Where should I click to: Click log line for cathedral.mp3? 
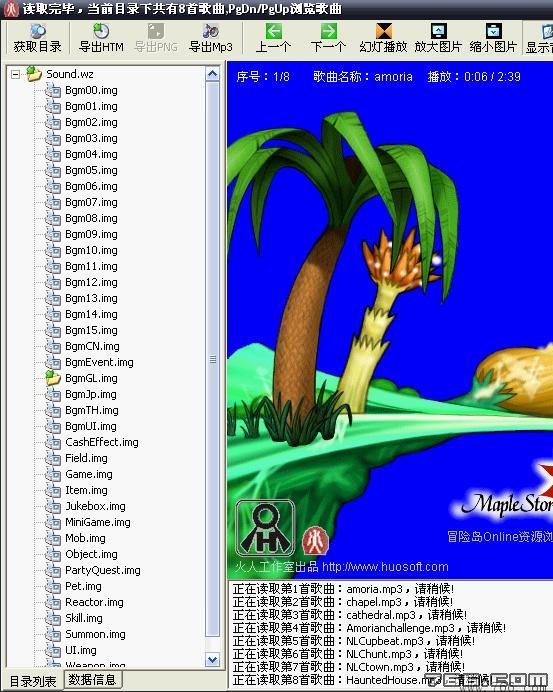click(x=350, y=615)
